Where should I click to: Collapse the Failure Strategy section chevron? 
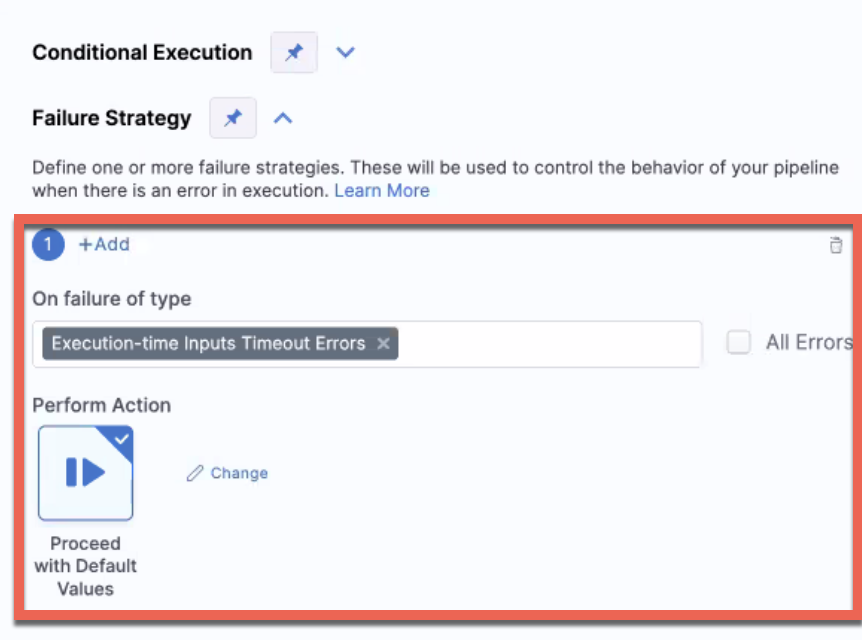283,118
